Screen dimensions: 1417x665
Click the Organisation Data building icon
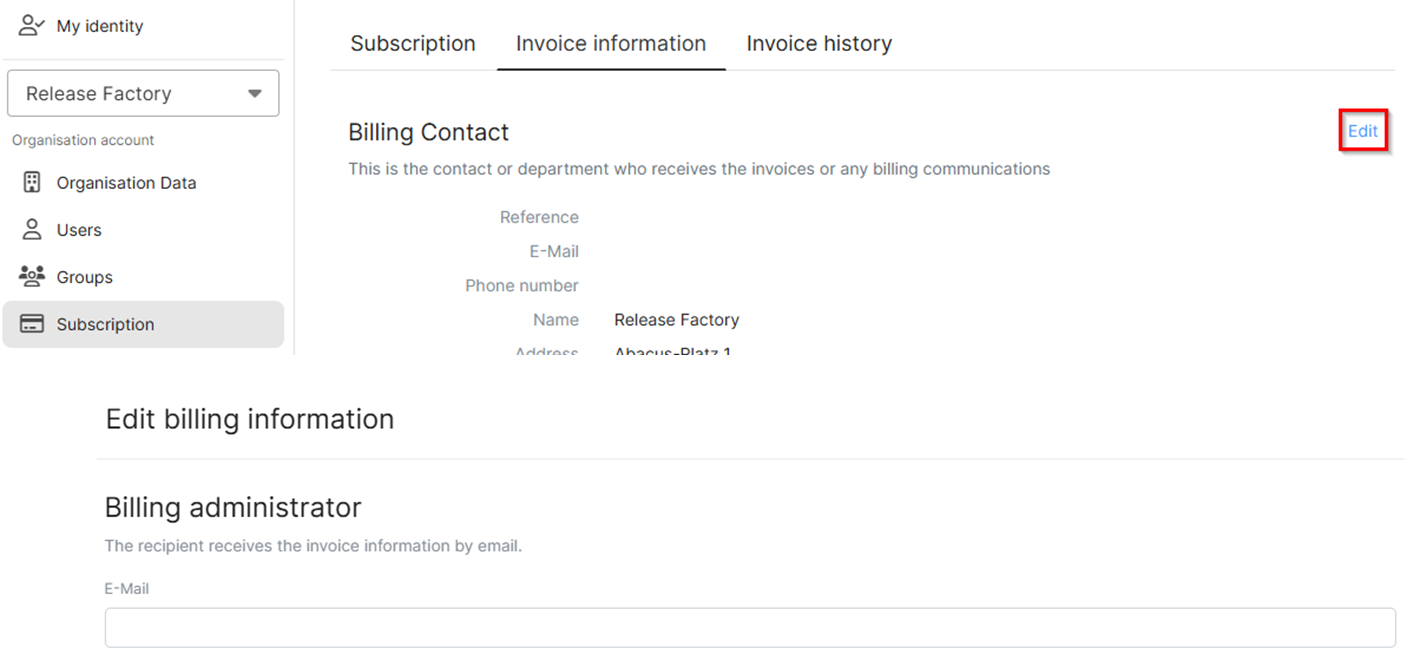click(x=32, y=183)
